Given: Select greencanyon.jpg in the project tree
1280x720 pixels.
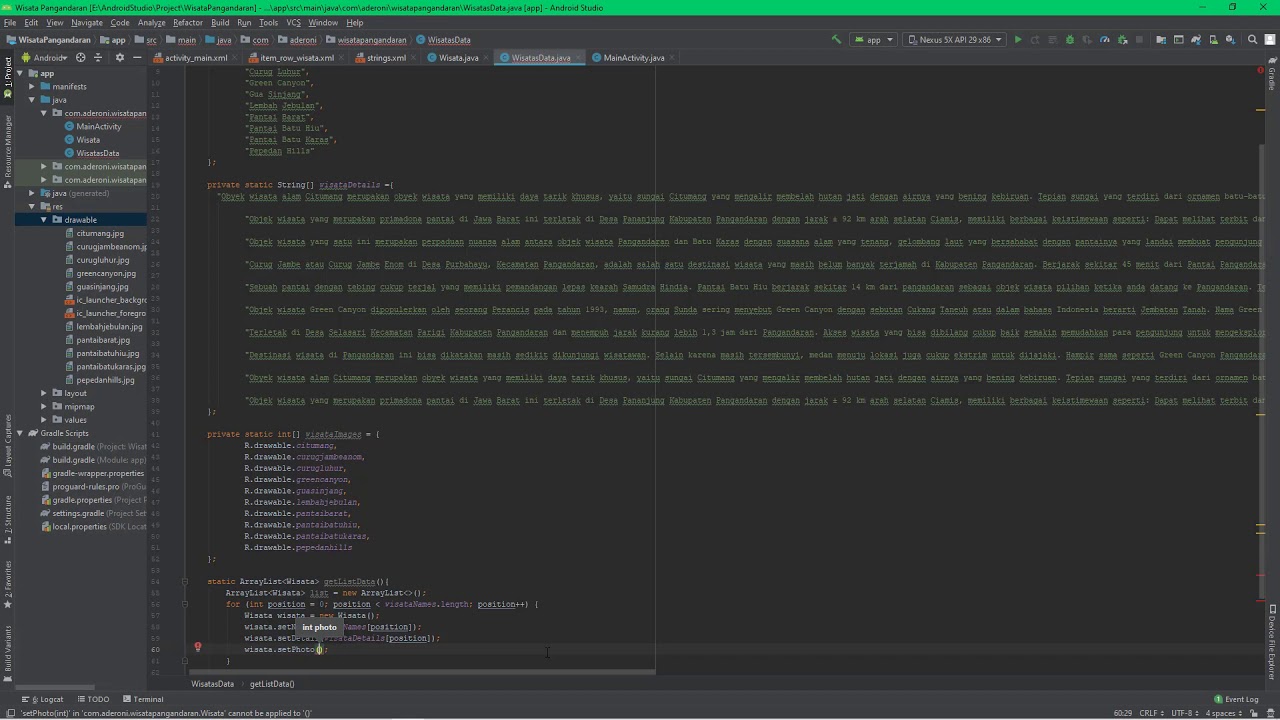Looking at the screenshot, I should point(106,273).
